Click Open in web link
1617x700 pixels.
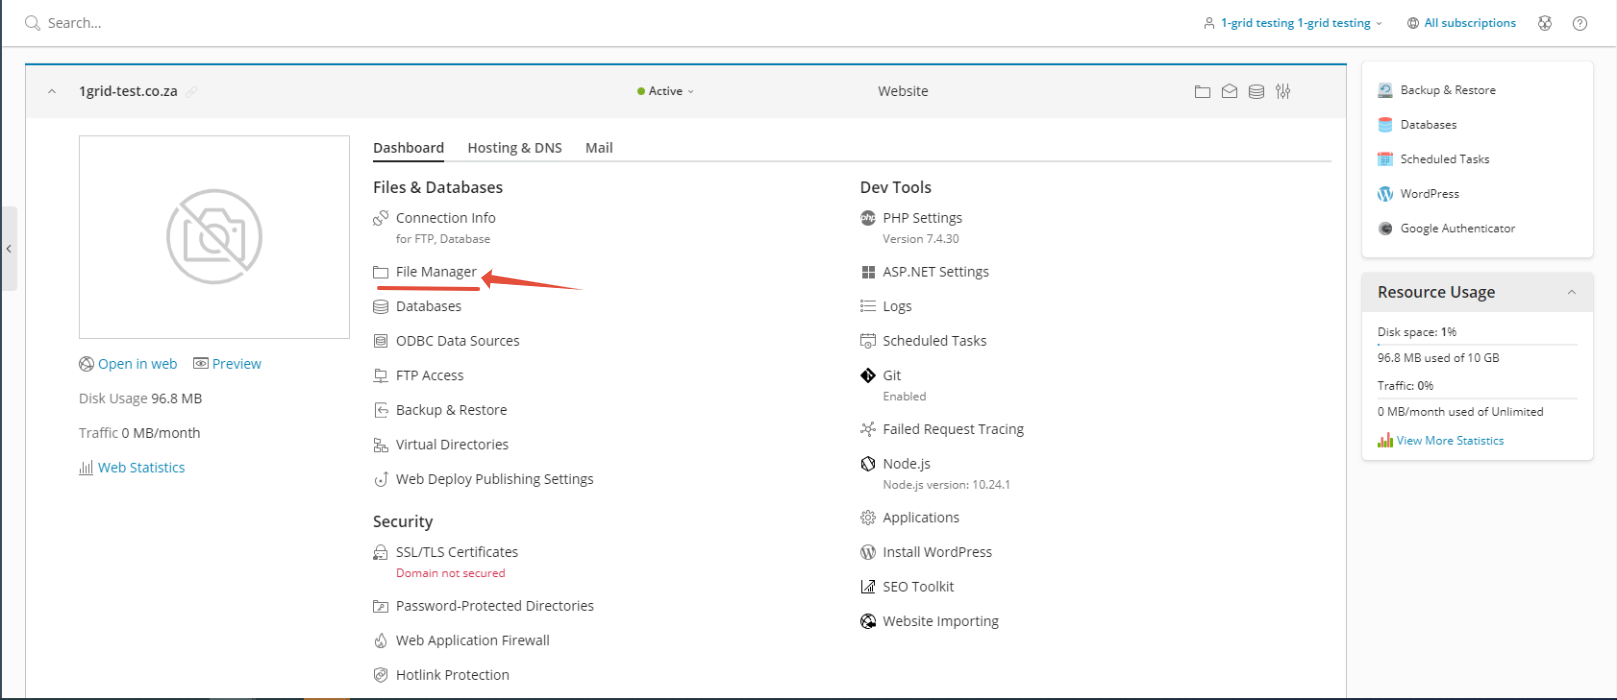pyautogui.click(x=137, y=364)
